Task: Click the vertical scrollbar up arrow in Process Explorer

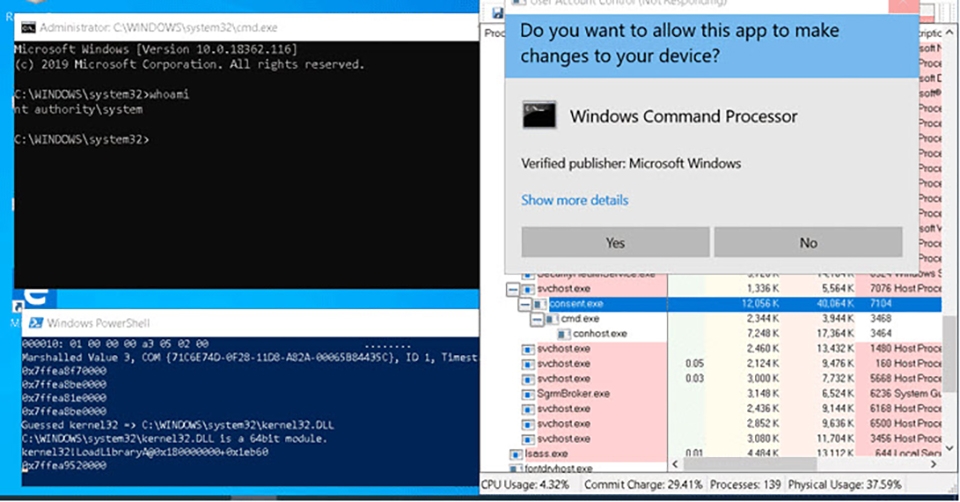Action: click(x=950, y=32)
